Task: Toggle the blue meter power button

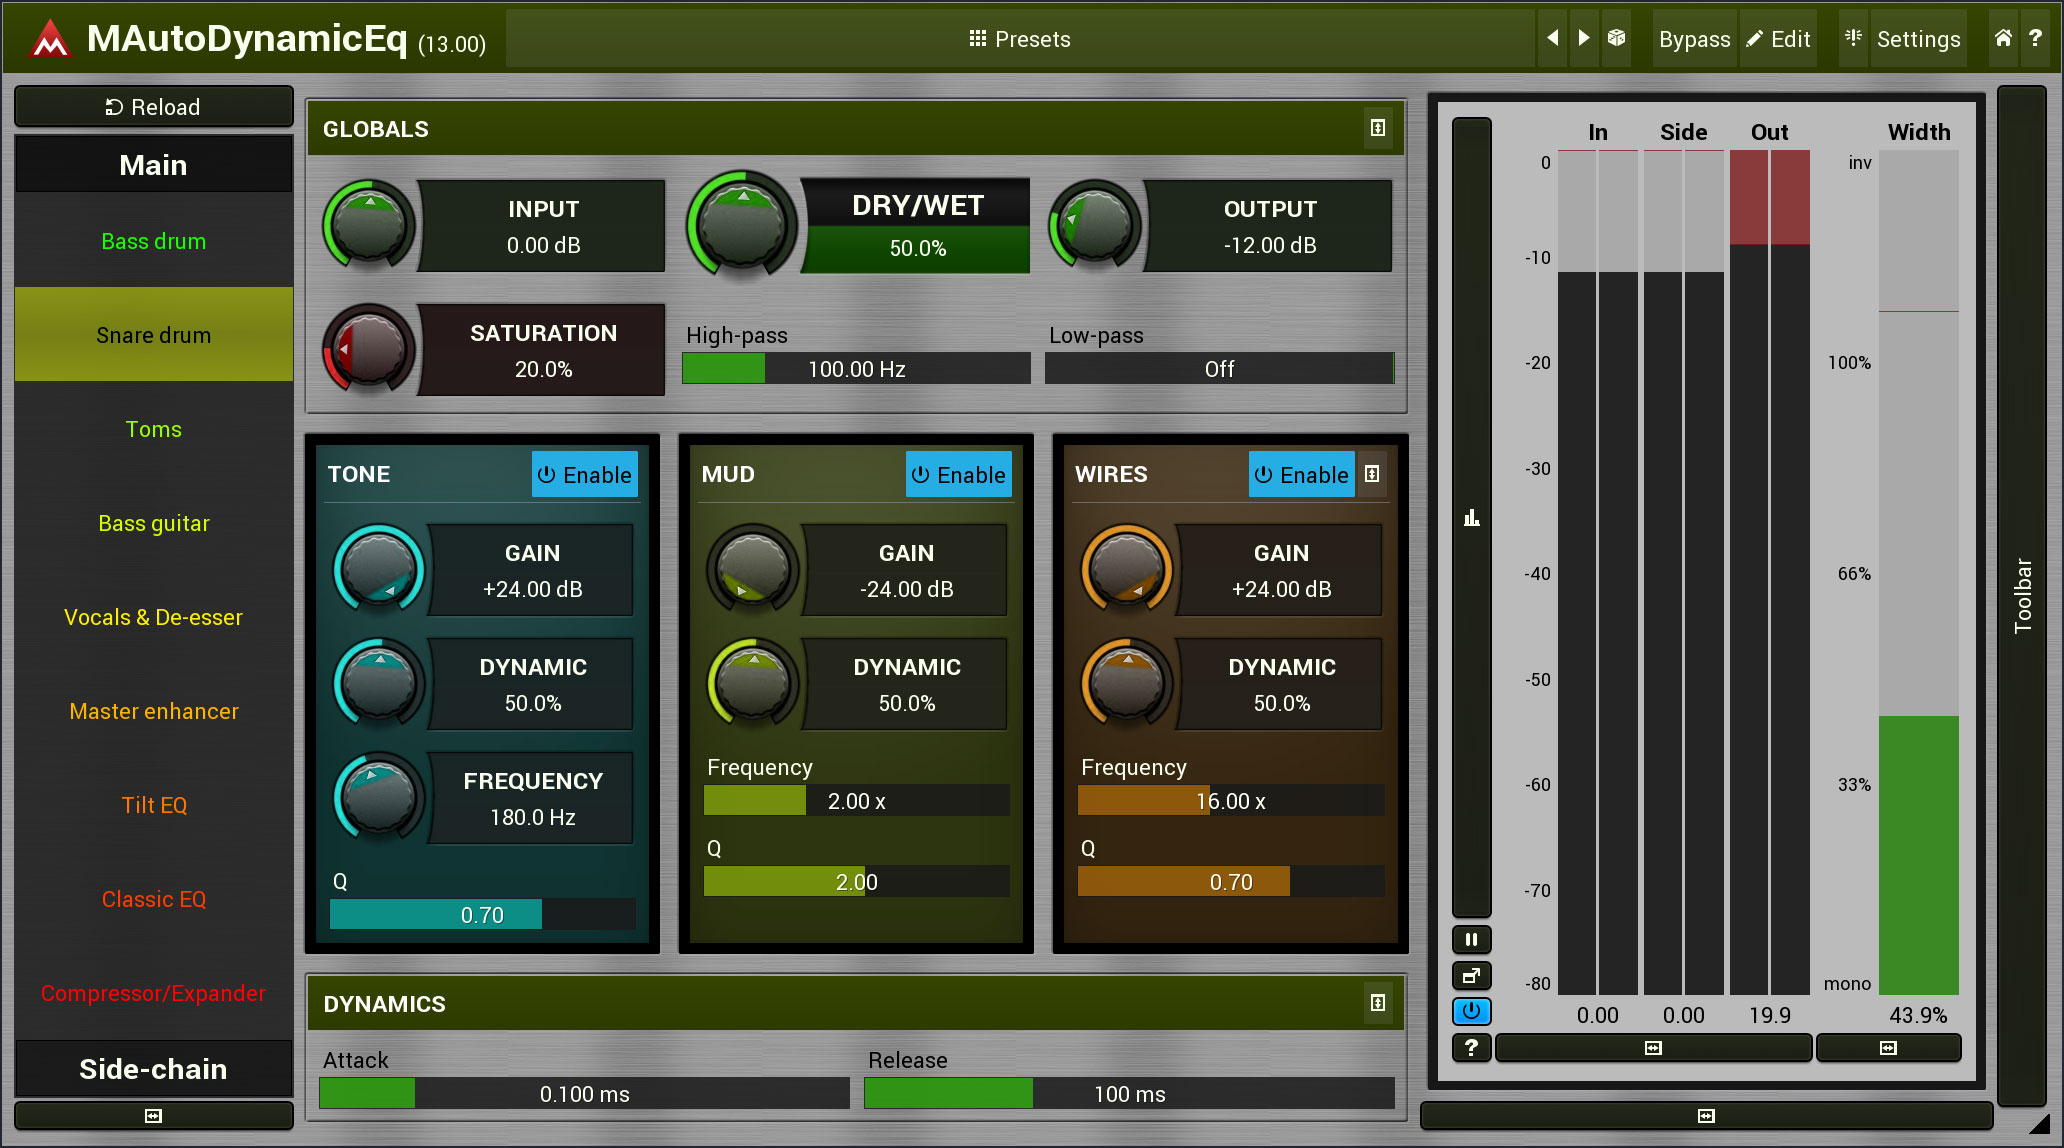Action: pos(1471,1011)
